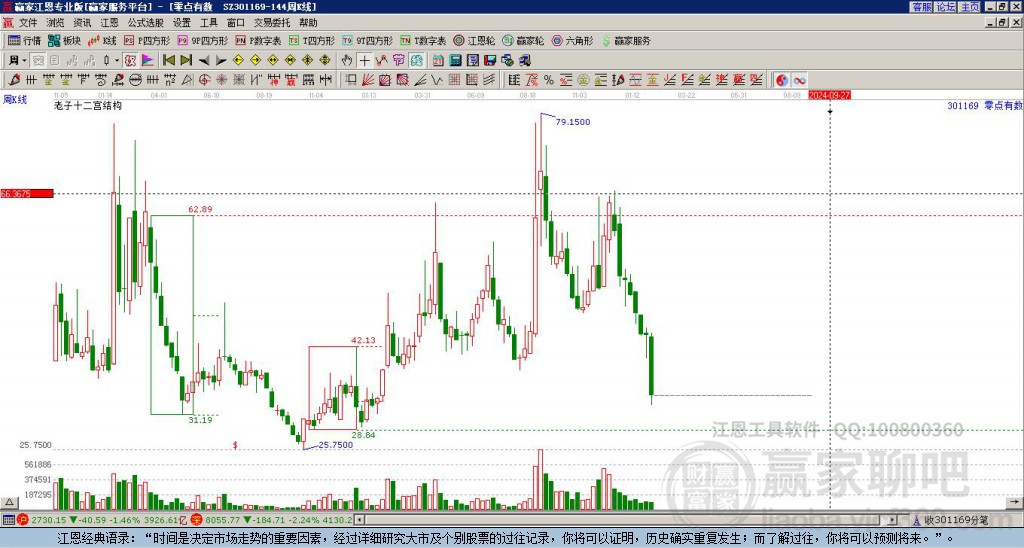This screenshot has height=548, width=1024.
Task: Click the percent sign tool icon
Action: pyautogui.click(x=549, y=80)
